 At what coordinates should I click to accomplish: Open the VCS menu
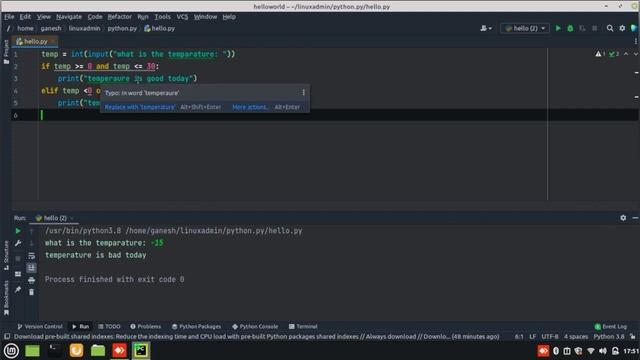coord(182,17)
